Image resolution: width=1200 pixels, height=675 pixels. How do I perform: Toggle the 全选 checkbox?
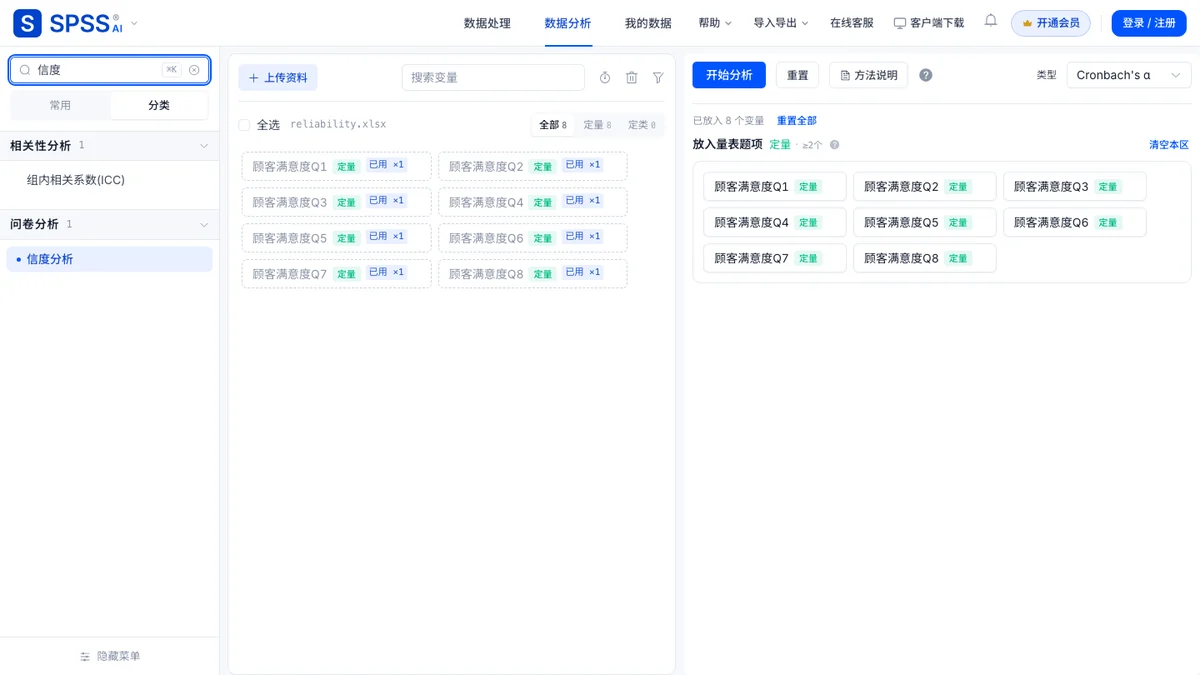(x=244, y=125)
